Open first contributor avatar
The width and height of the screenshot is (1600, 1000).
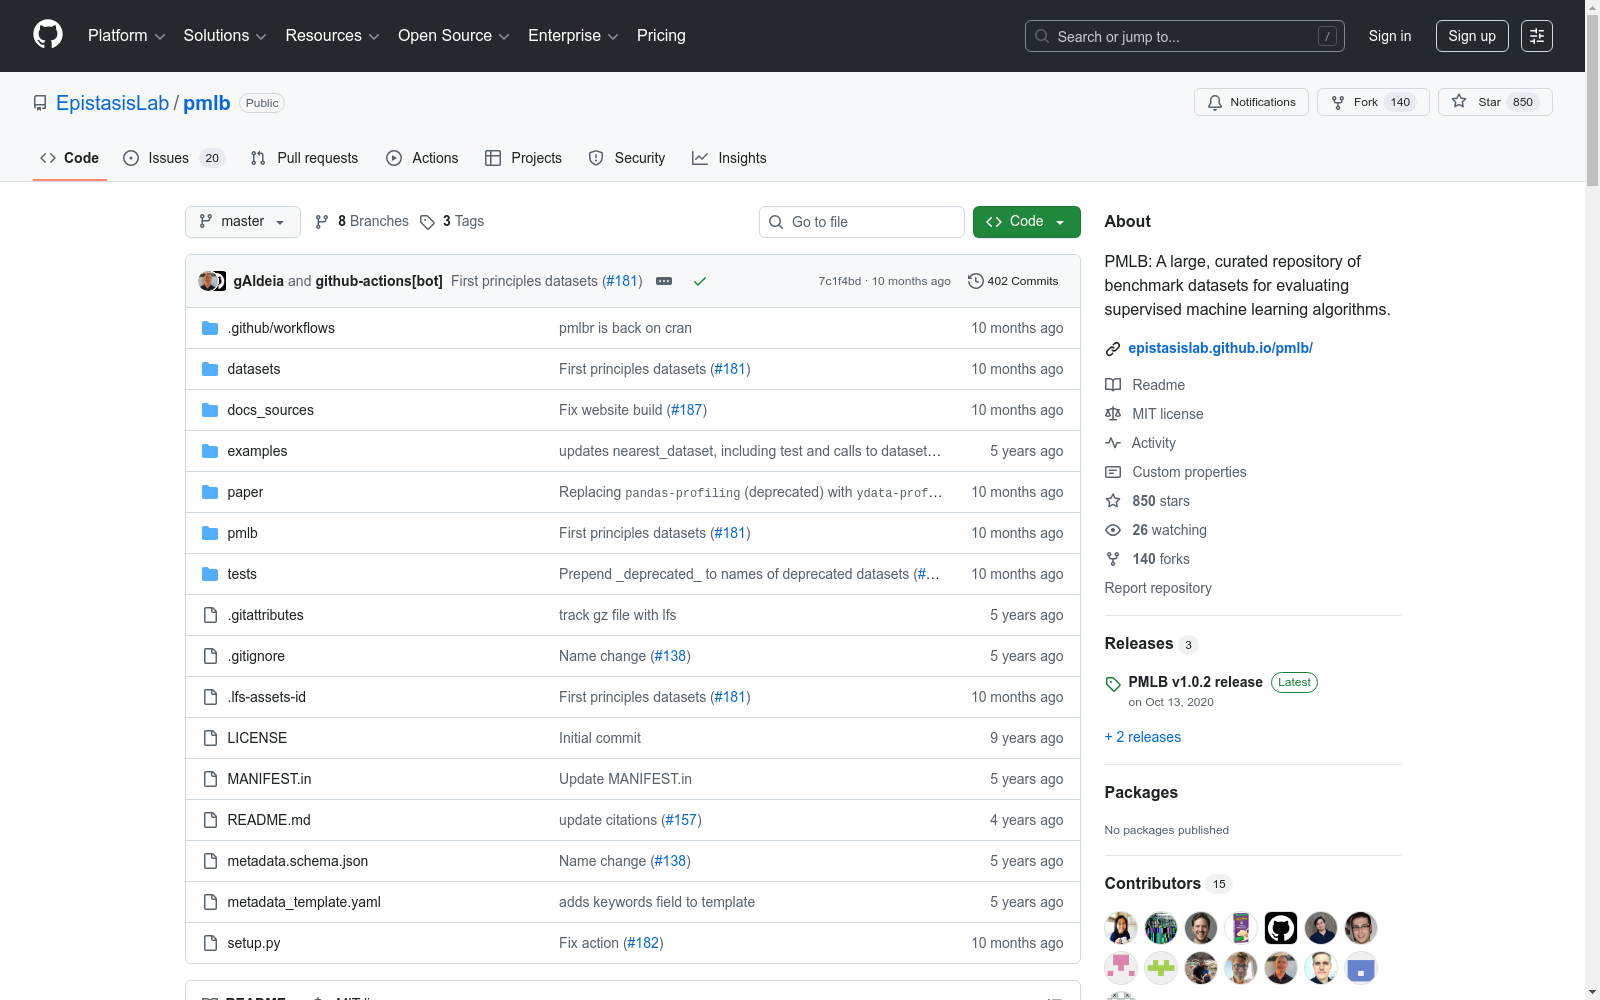point(1121,928)
